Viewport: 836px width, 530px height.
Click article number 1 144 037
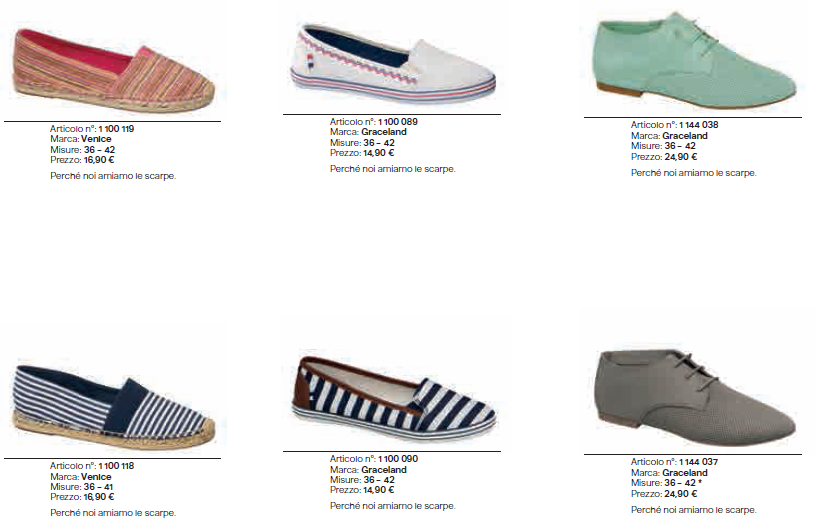pos(698,462)
